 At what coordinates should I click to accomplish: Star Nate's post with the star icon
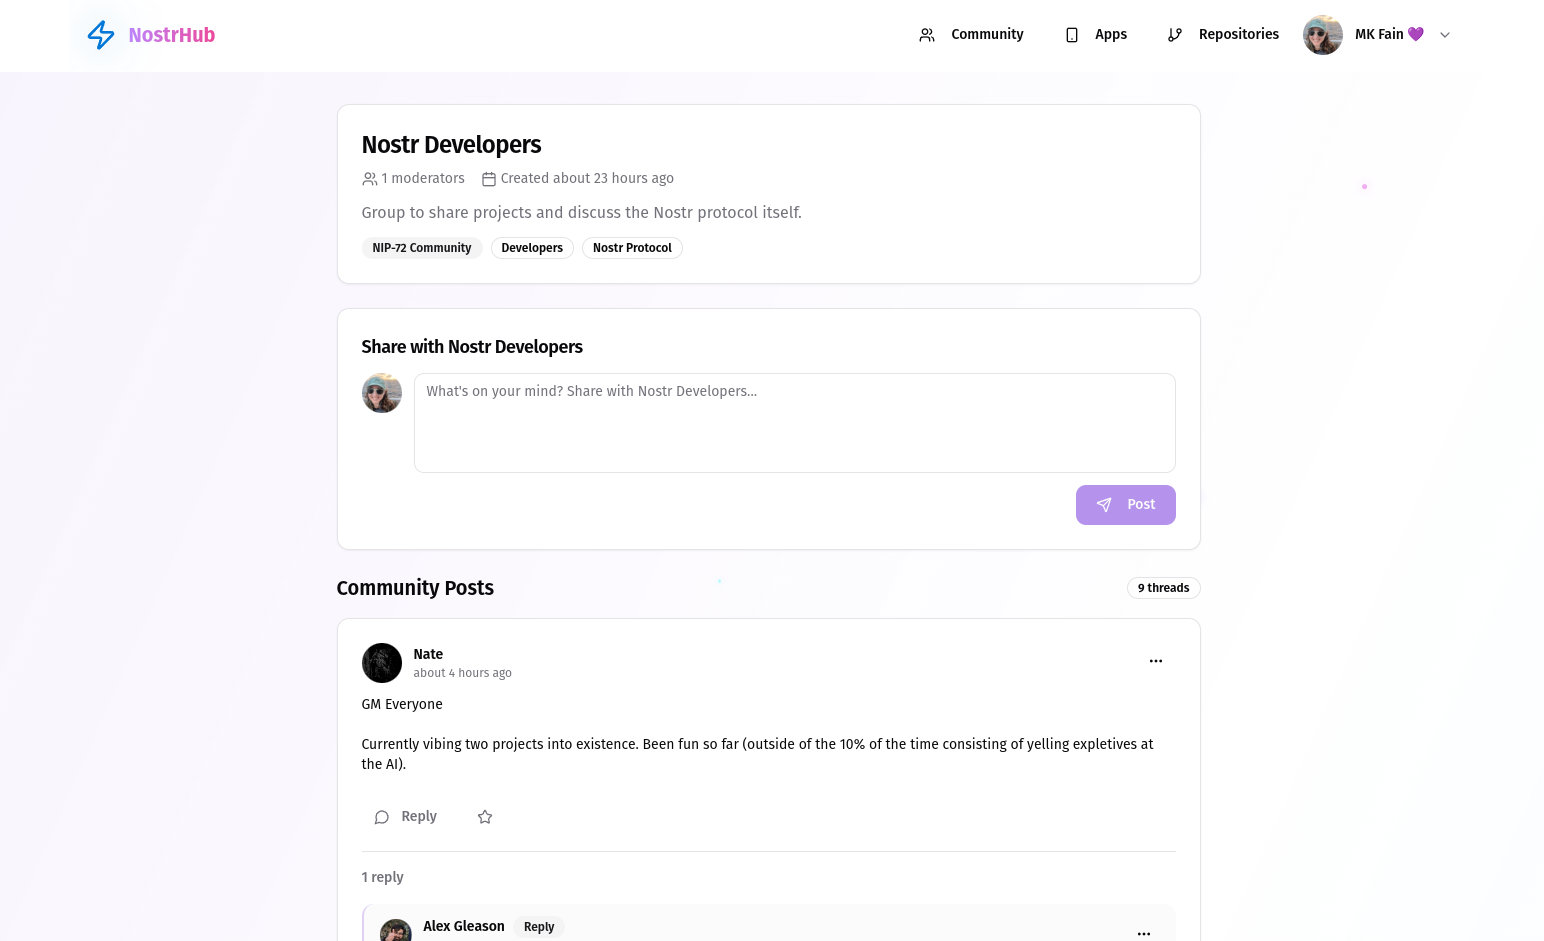tap(485, 817)
